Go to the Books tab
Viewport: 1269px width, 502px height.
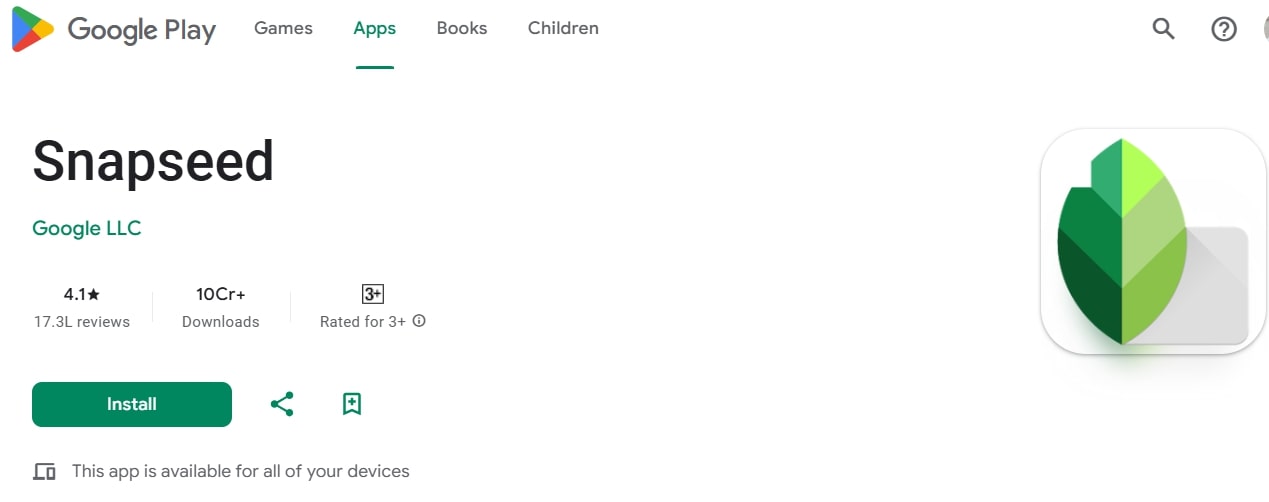(462, 28)
